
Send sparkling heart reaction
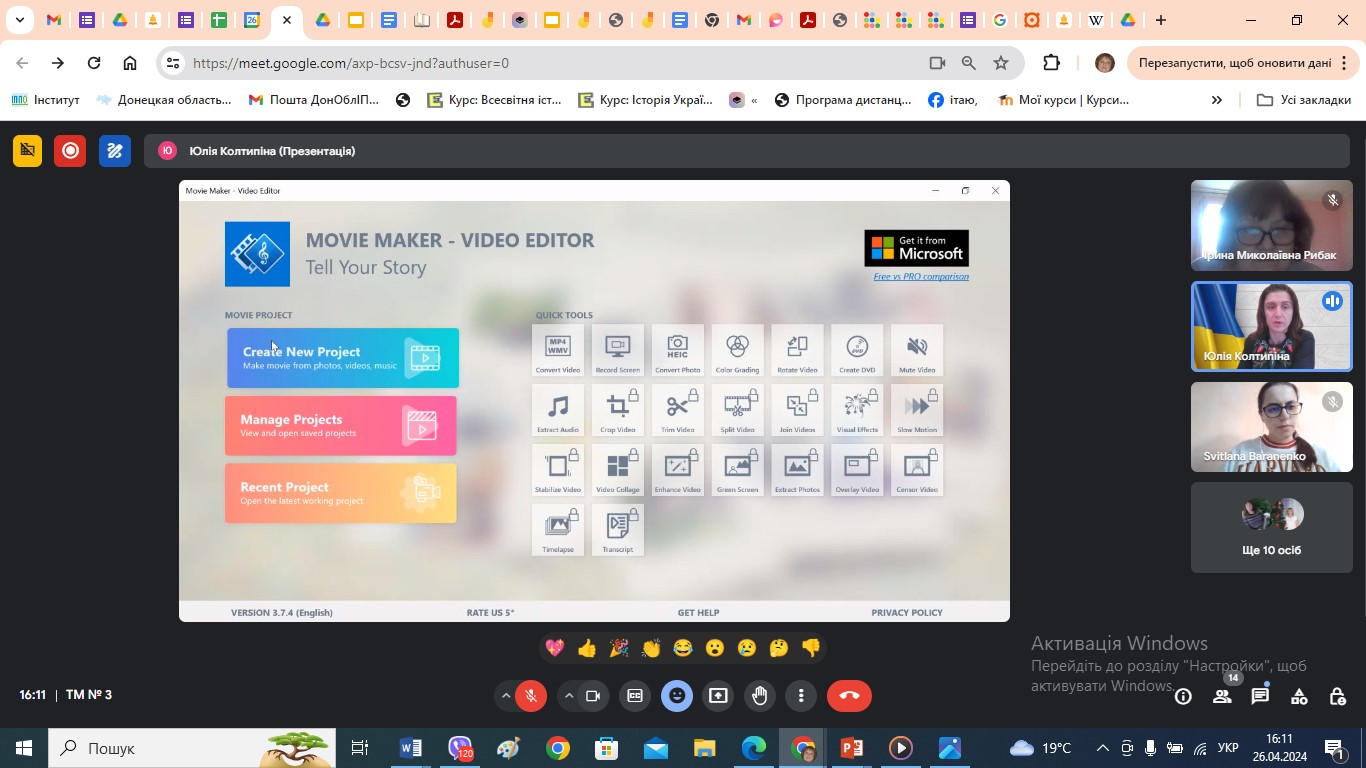555,648
